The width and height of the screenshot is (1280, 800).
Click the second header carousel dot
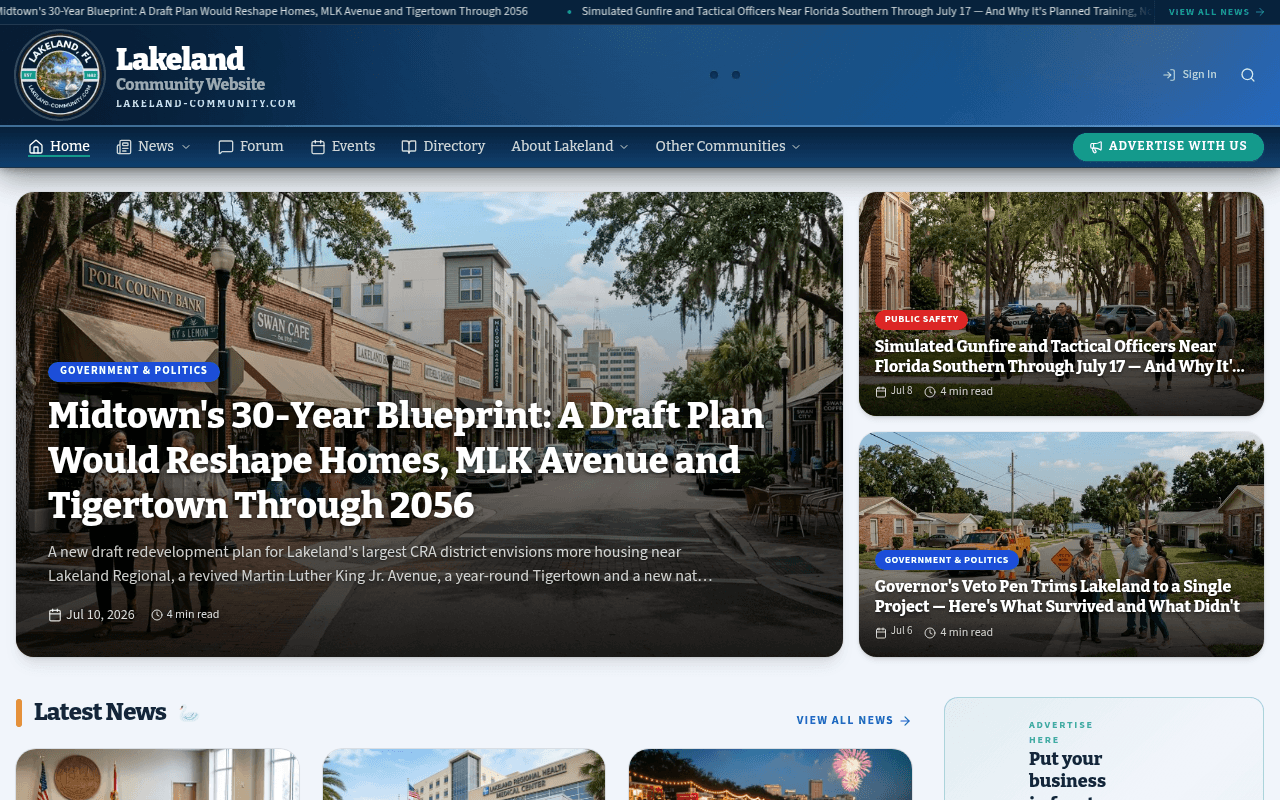coord(736,75)
